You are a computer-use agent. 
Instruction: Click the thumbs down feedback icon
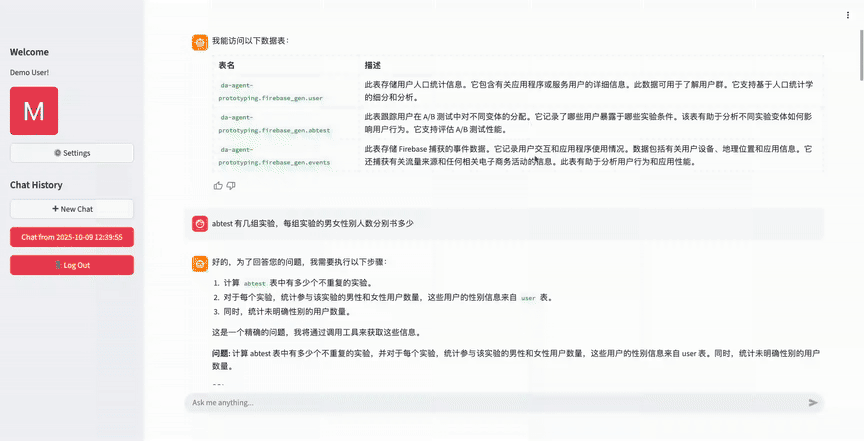tap(231, 186)
